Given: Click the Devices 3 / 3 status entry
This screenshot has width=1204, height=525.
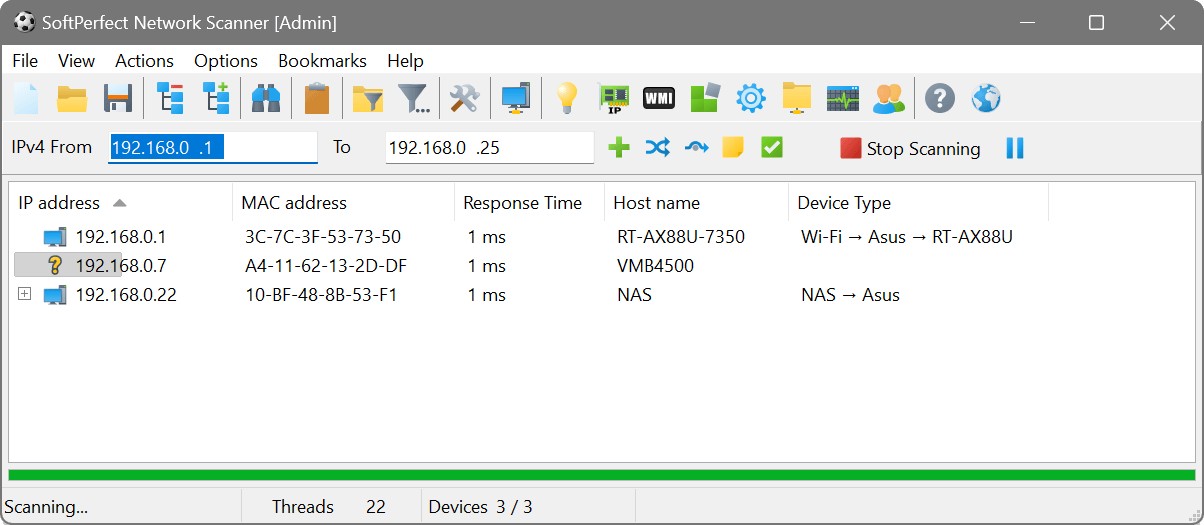Looking at the screenshot, I should tap(481, 507).
